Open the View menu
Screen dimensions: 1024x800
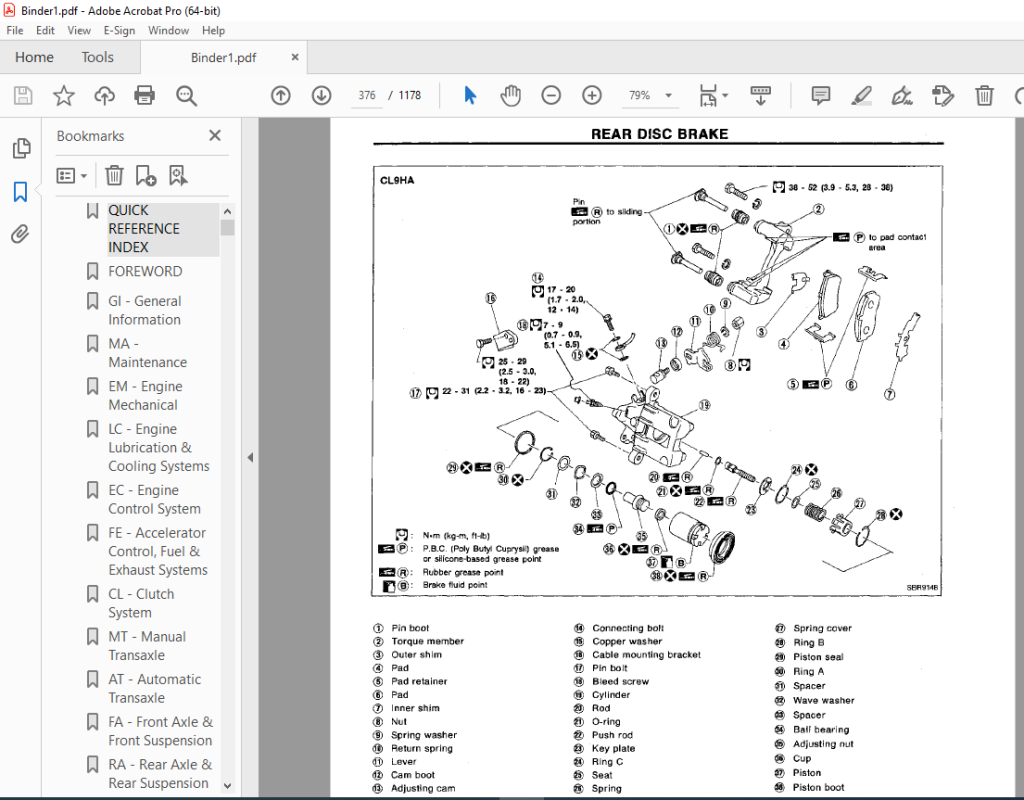click(x=79, y=30)
